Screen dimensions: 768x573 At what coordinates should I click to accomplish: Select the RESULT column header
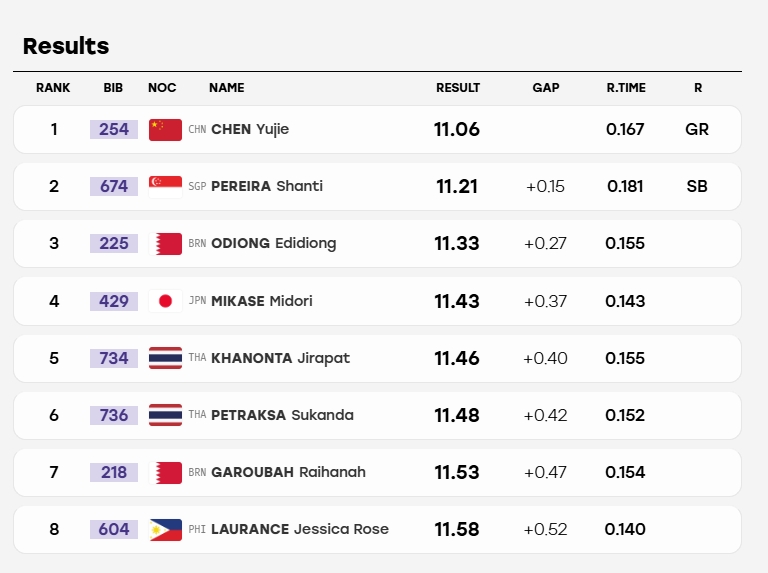click(458, 88)
